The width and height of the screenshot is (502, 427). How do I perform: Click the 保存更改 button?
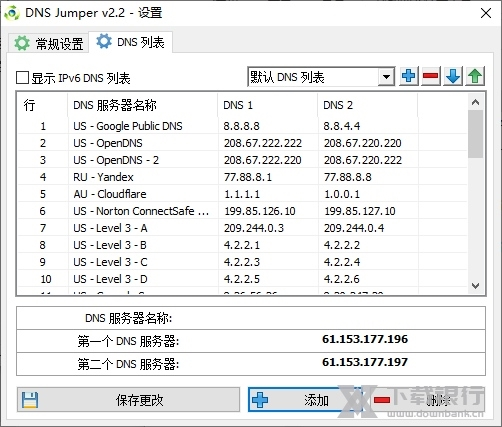coord(128,399)
